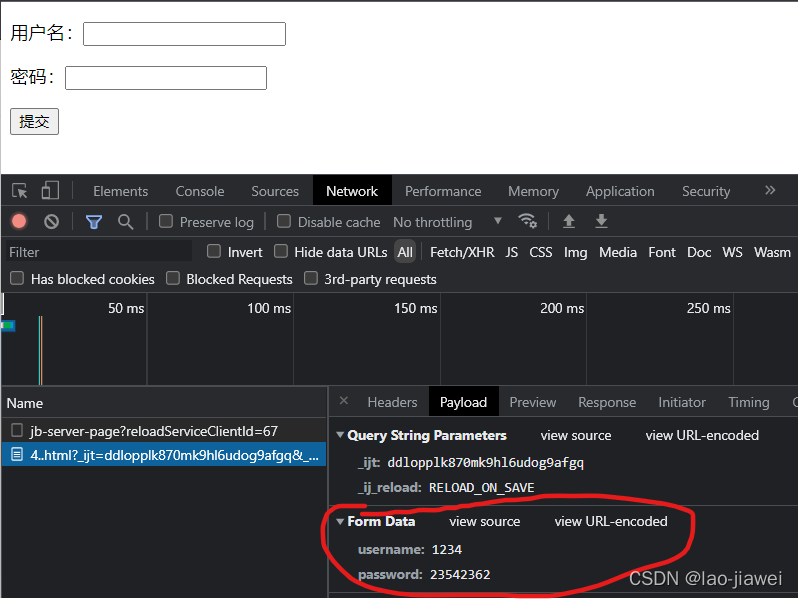Filter by JS requests

click(x=511, y=252)
